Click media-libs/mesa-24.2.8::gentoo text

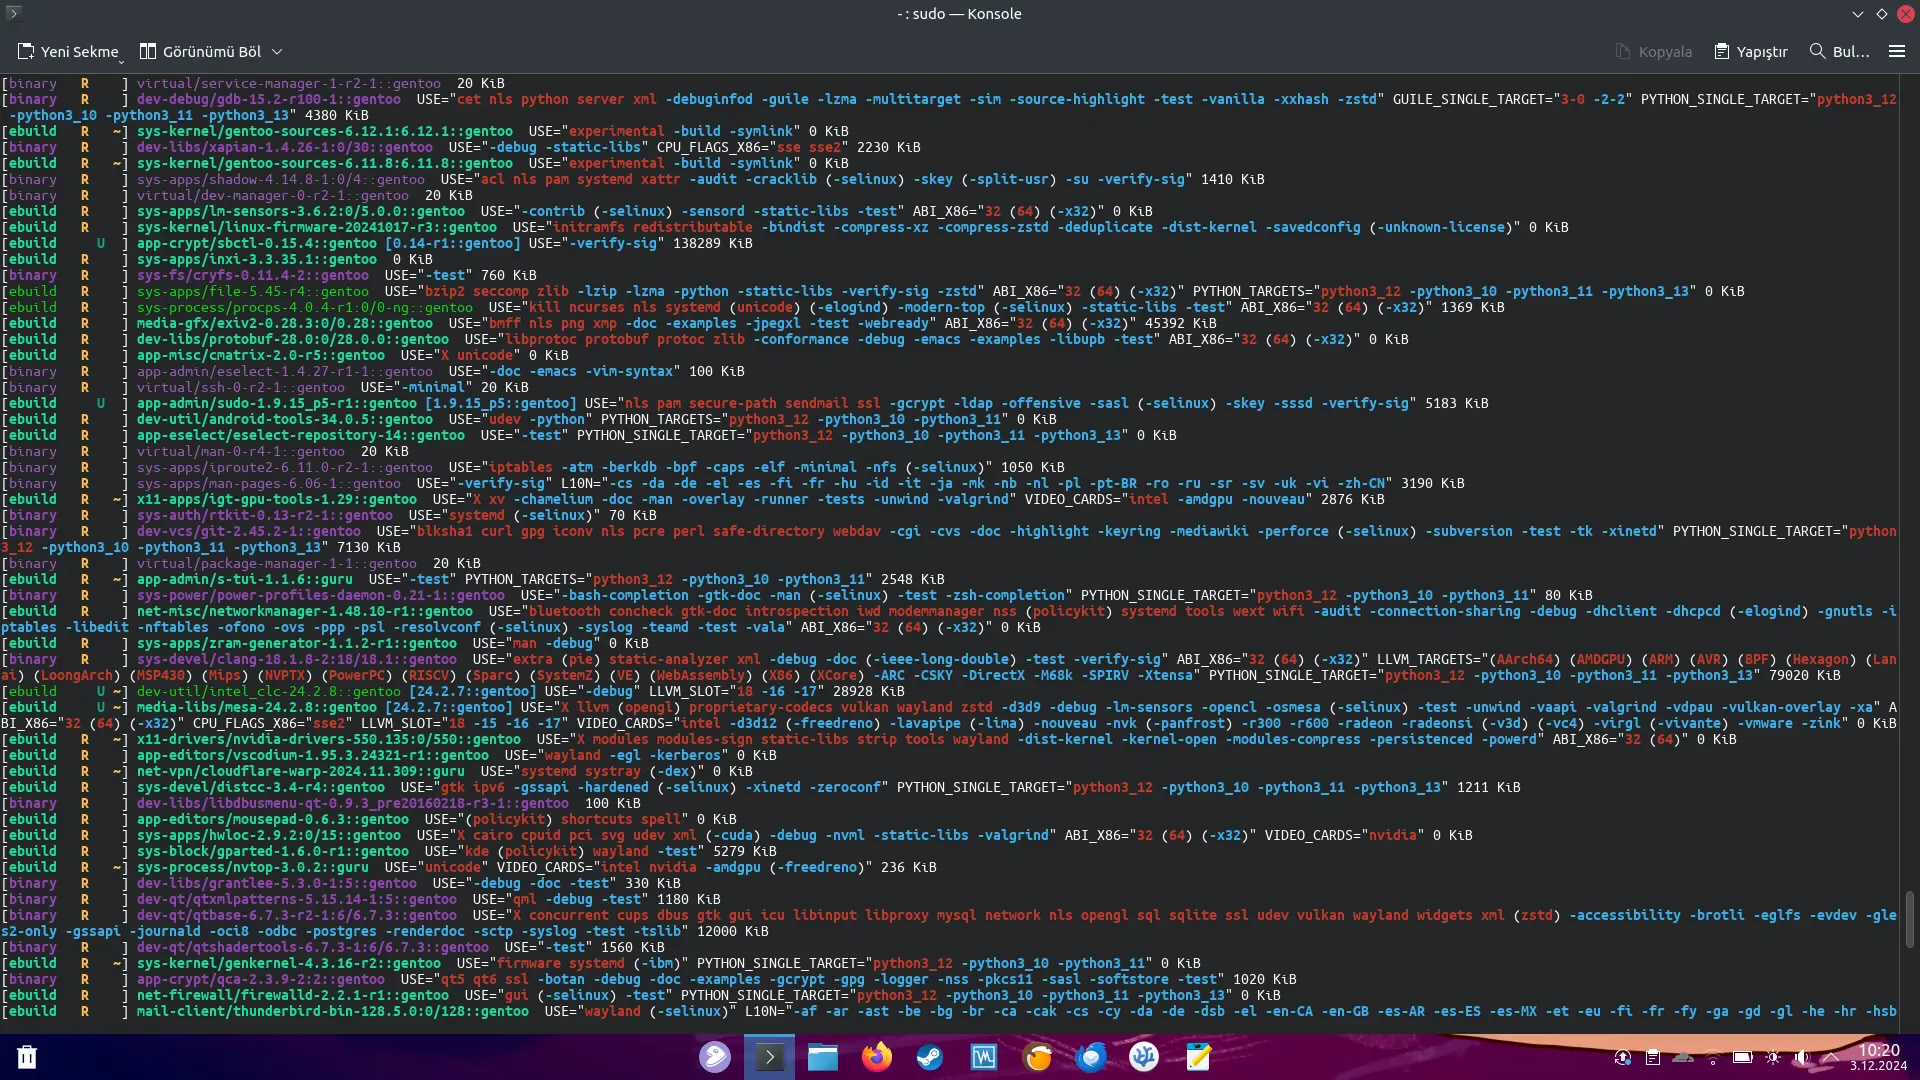(257, 707)
